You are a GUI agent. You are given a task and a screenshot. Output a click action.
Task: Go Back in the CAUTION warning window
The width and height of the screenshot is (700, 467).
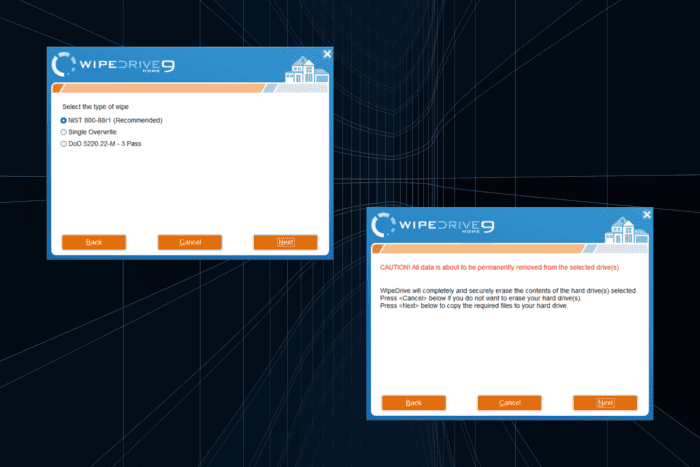[x=414, y=403]
